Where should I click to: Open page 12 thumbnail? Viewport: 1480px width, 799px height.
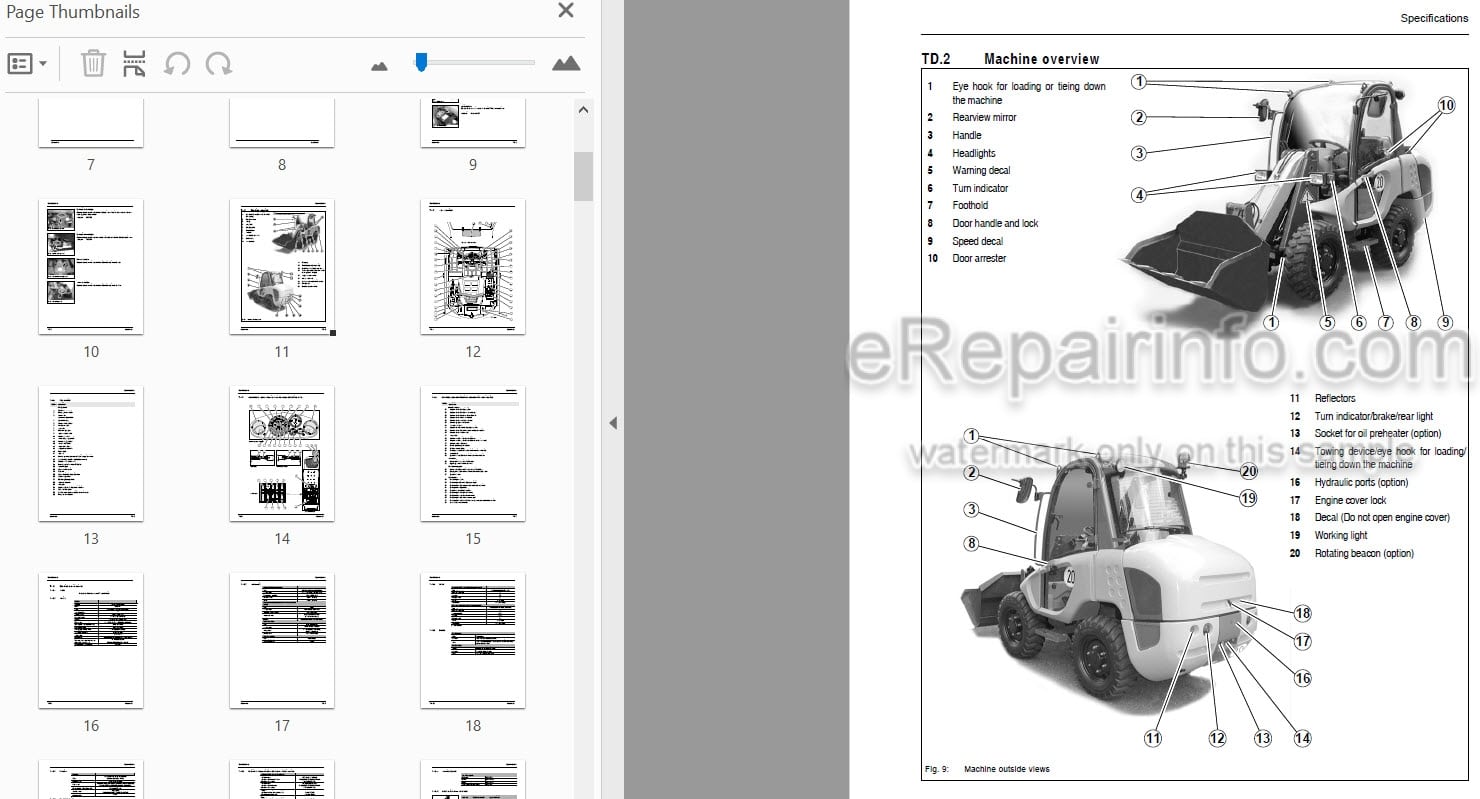pos(473,266)
